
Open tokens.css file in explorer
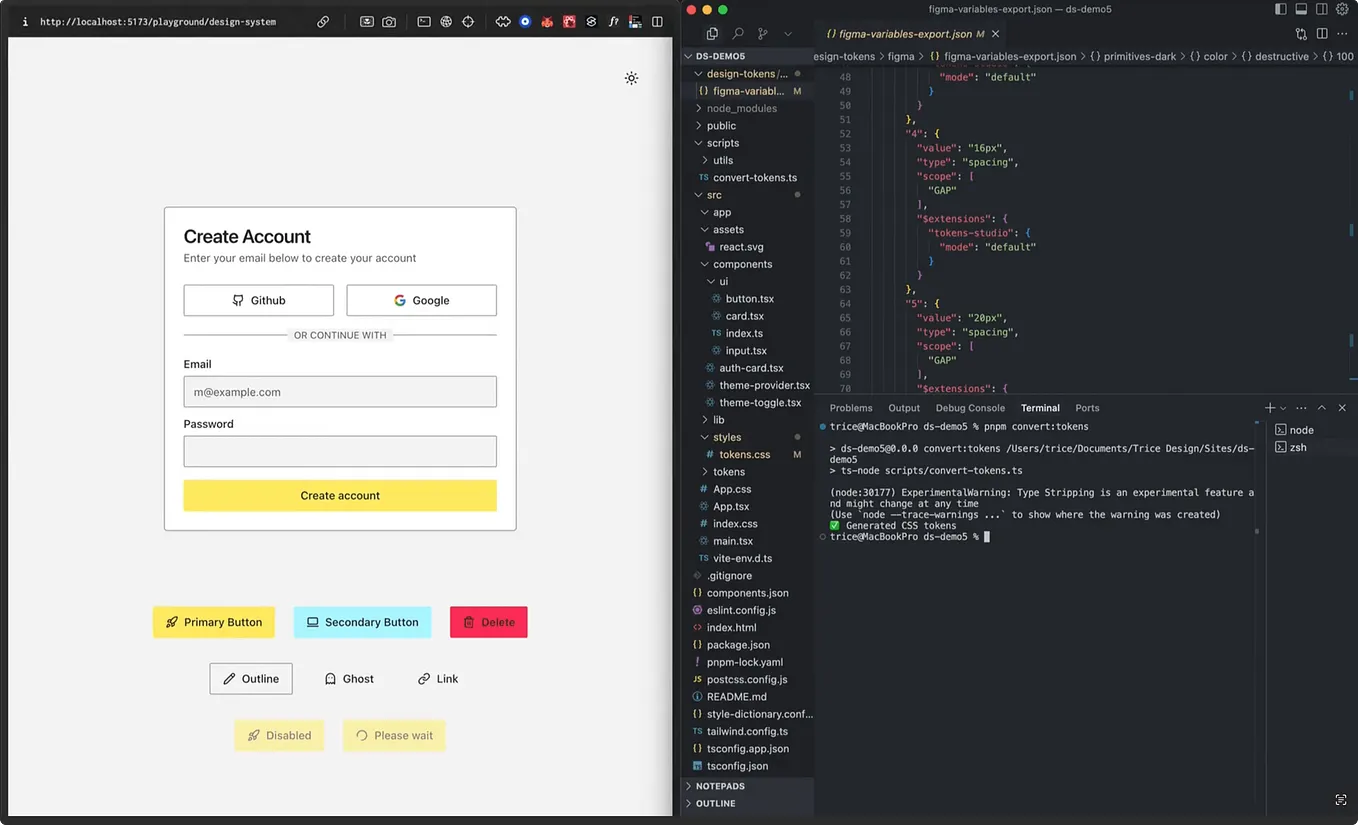point(747,454)
